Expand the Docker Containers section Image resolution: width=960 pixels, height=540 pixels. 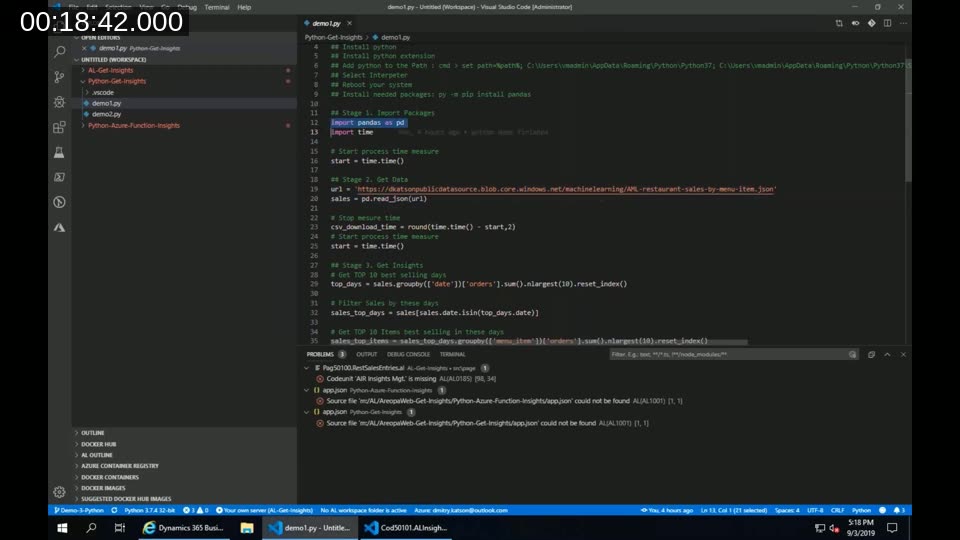click(110, 477)
